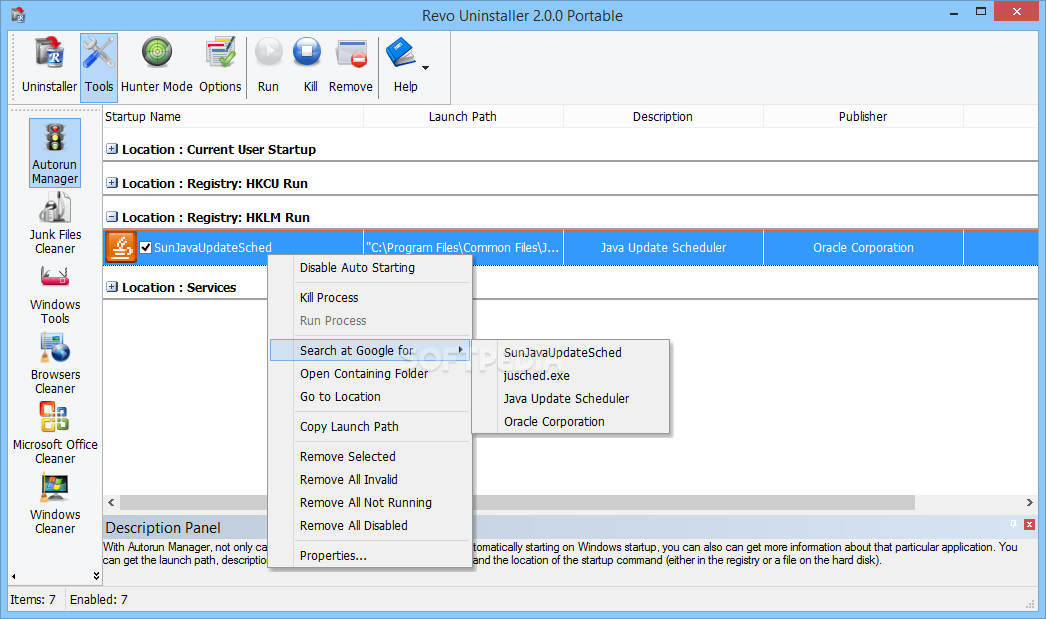Open Junk Files Cleaner
Screen dimensions: 1046x619
click(55, 223)
